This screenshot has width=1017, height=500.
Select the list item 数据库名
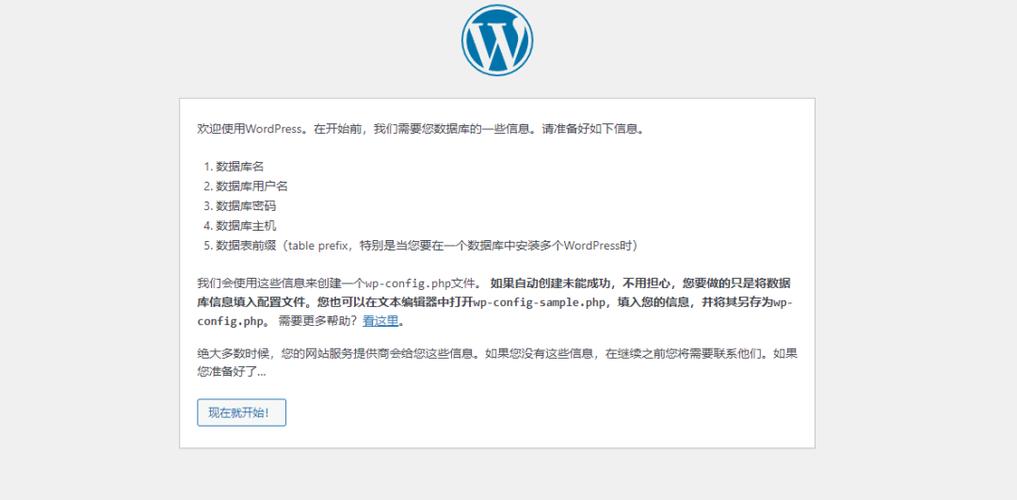click(x=240, y=167)
